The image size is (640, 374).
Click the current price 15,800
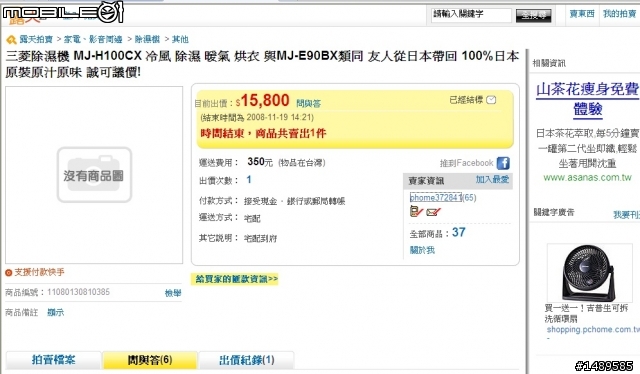point(265,100)
